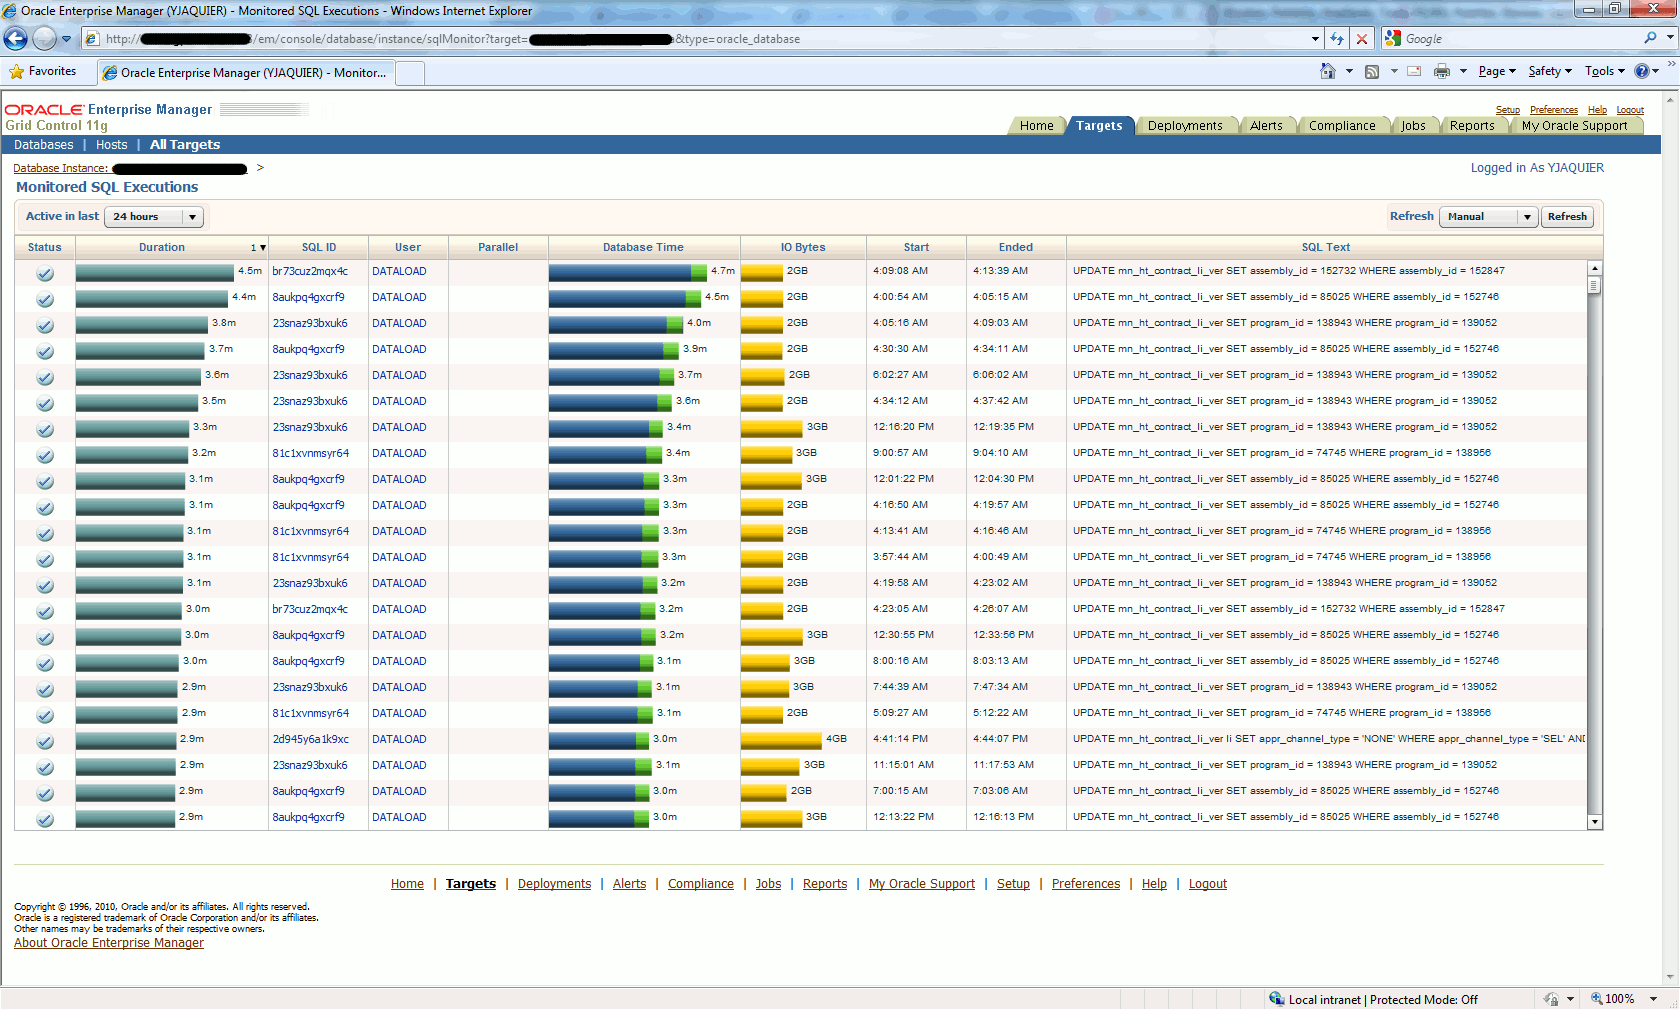Open the Preferences link in the page header
This screenshot has width=1680, height=1010.
click(1554, 110)
